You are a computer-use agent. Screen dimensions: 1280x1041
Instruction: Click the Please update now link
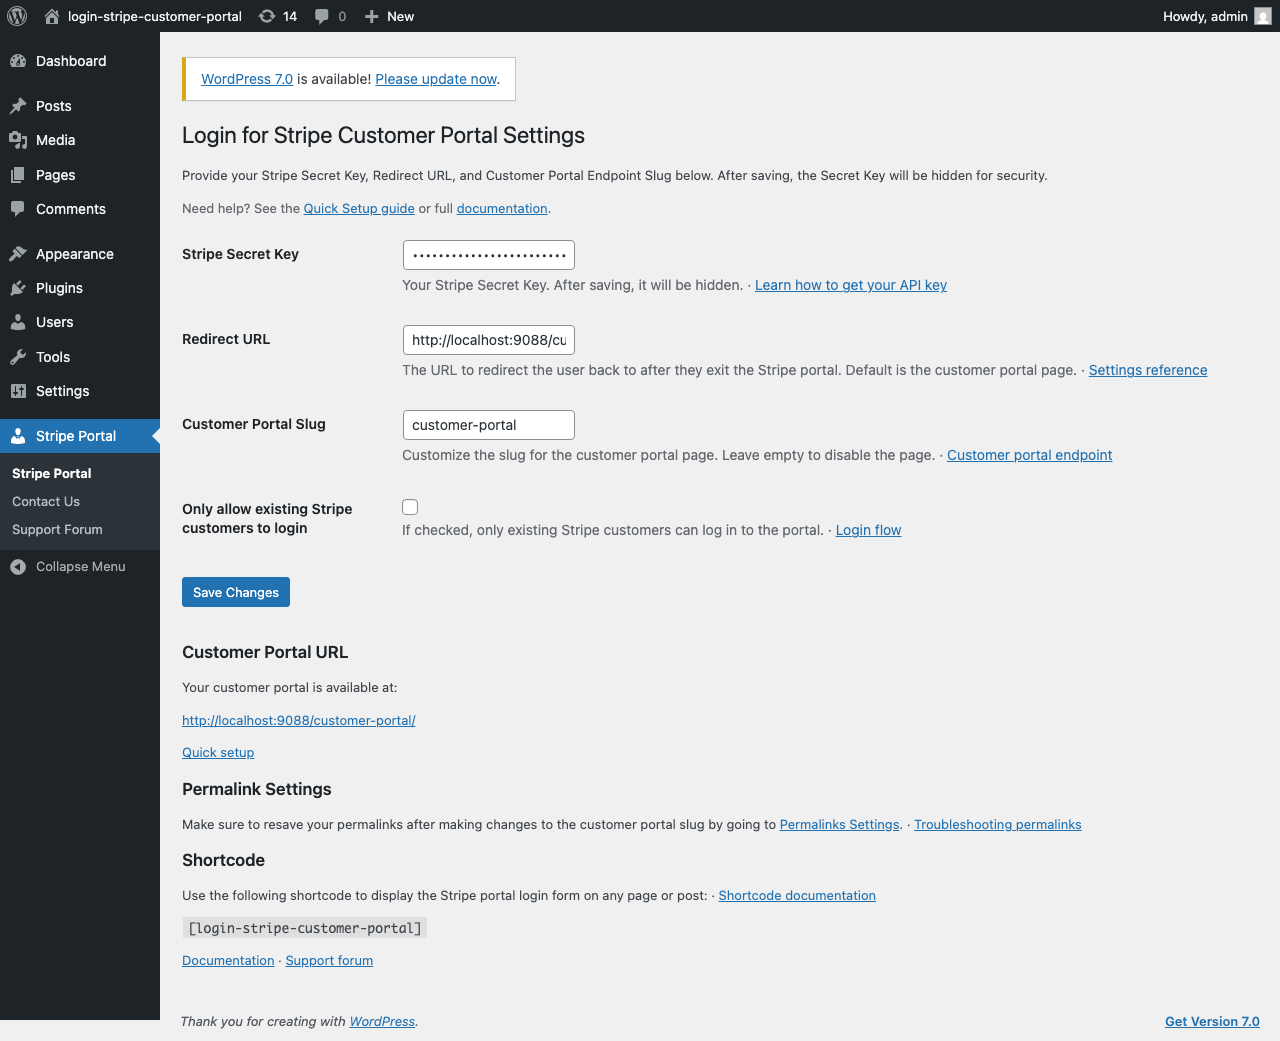[436, 79]
